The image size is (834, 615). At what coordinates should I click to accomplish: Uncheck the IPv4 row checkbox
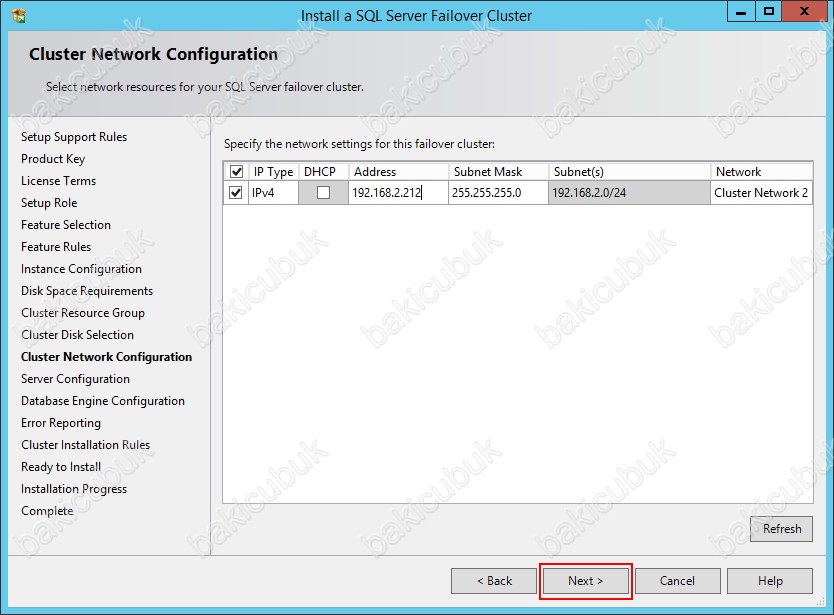click(236, 193)
